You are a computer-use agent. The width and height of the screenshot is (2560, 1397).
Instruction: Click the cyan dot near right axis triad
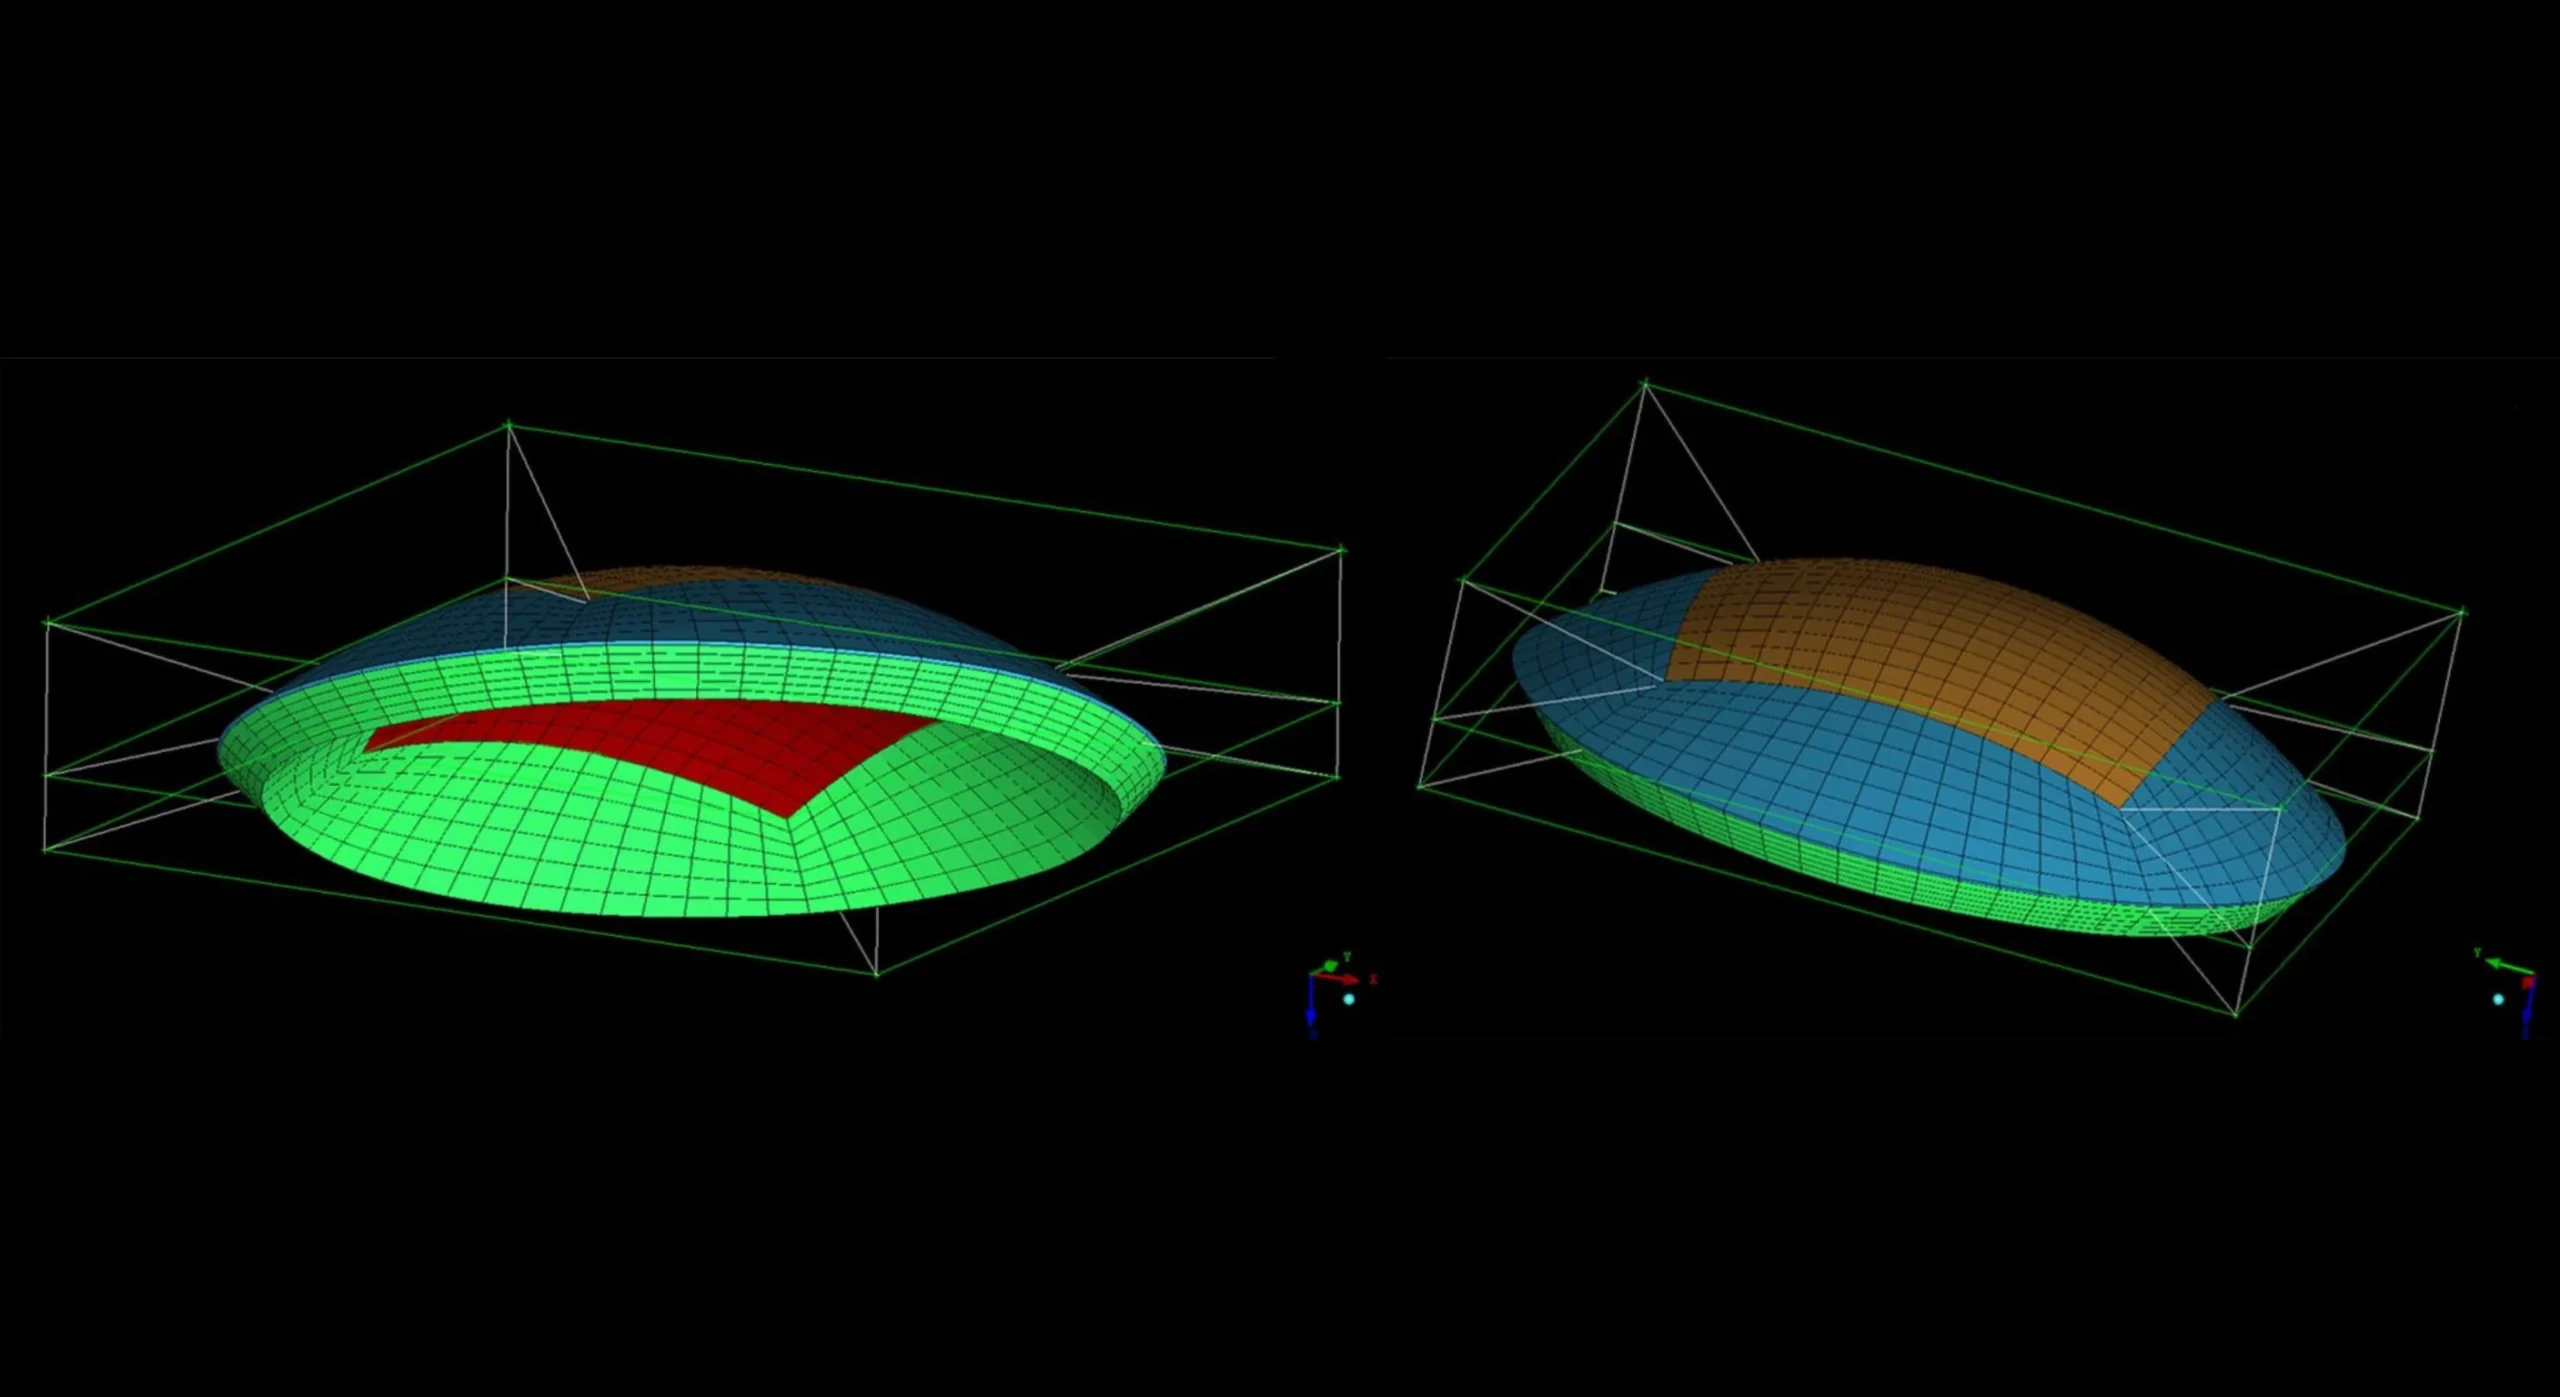pos(2499,999)
